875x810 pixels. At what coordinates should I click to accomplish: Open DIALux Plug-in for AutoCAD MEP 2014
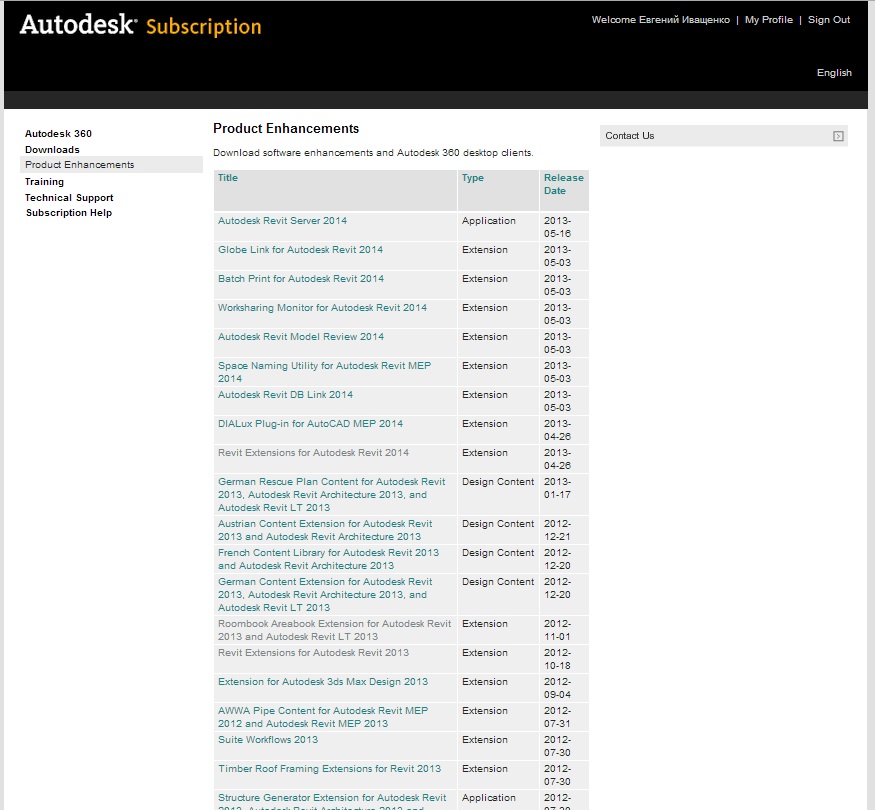point(310,423)
